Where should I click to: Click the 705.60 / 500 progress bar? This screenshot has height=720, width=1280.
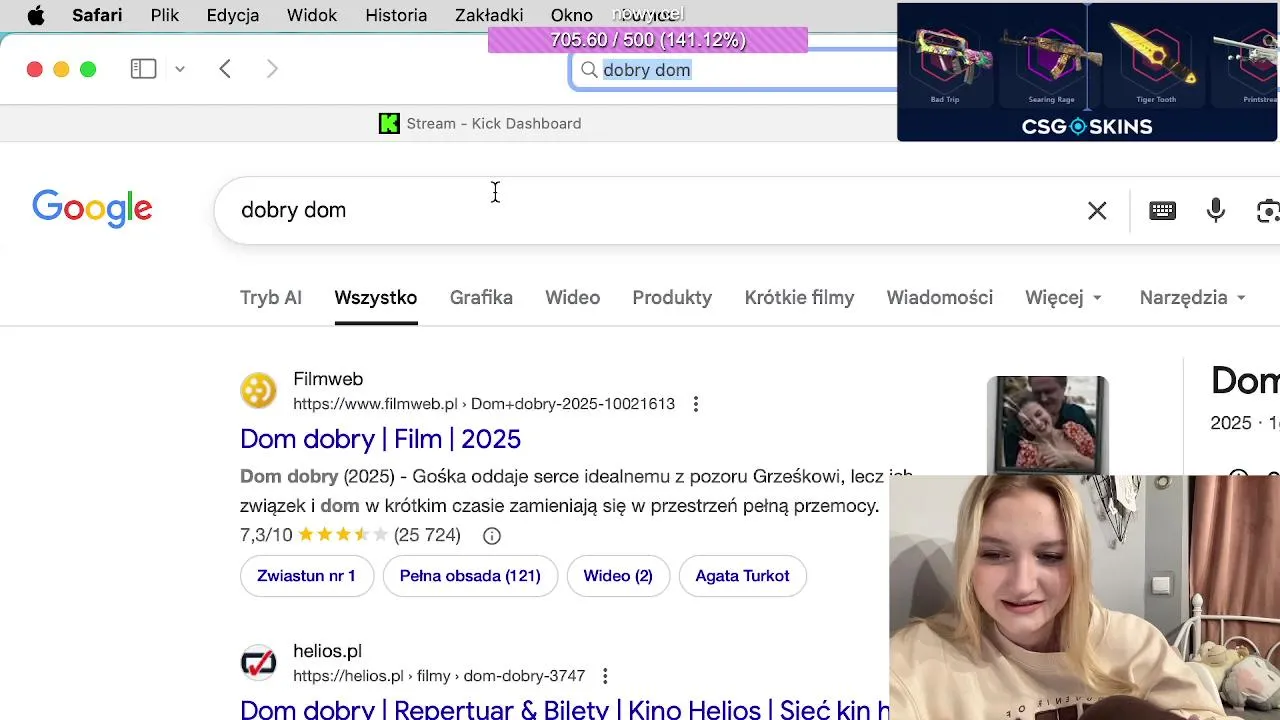tap(648, 40)
